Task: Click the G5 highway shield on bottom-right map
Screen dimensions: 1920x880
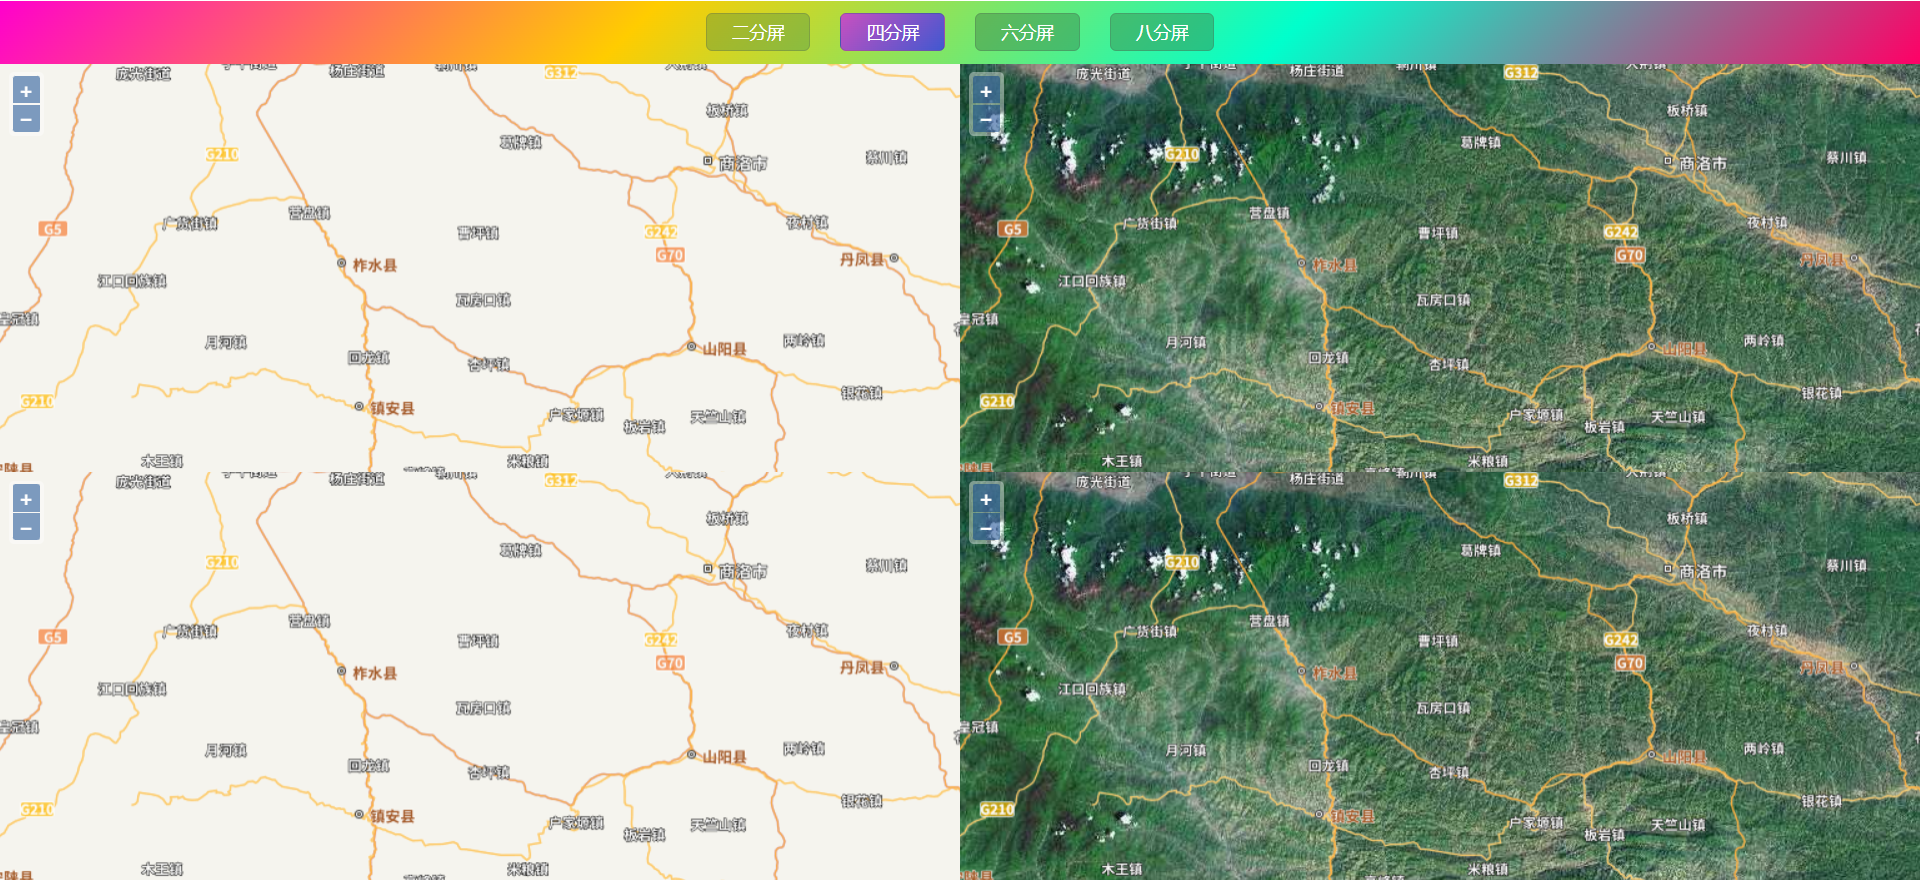Action: pyautogui.click(x=1013, y=637)
